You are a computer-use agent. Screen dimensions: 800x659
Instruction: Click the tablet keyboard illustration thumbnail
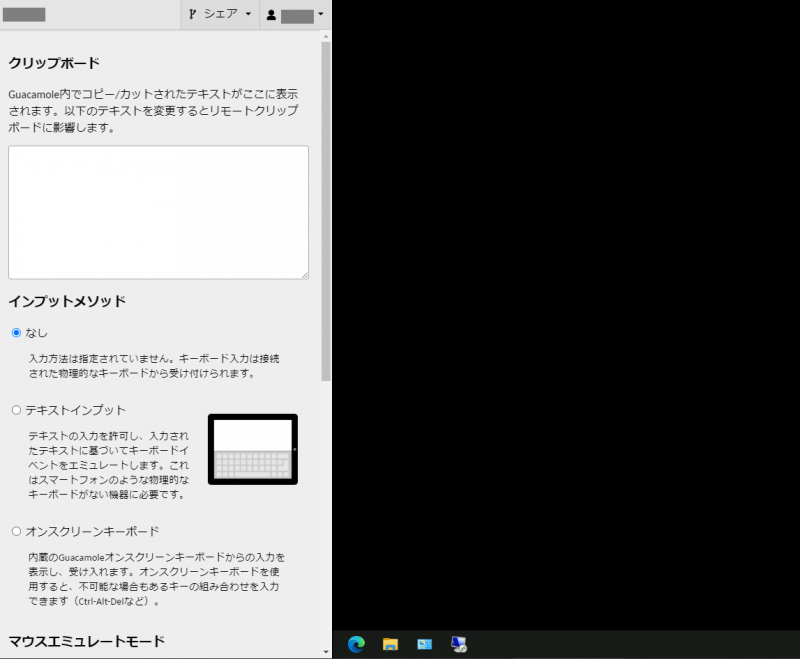pos(253,449)
